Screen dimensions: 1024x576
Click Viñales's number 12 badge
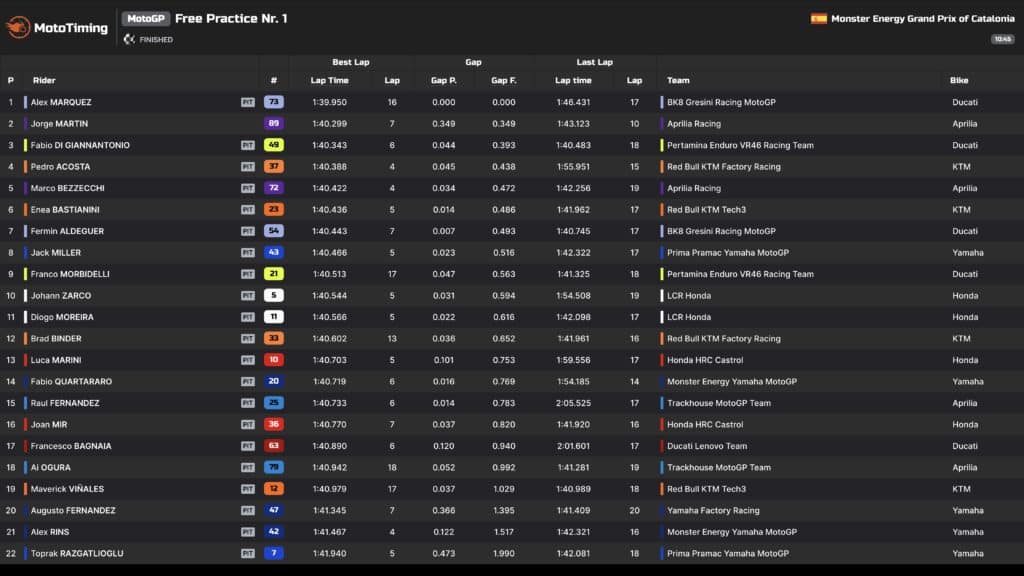pyautogui.click(x=274, y=489)
